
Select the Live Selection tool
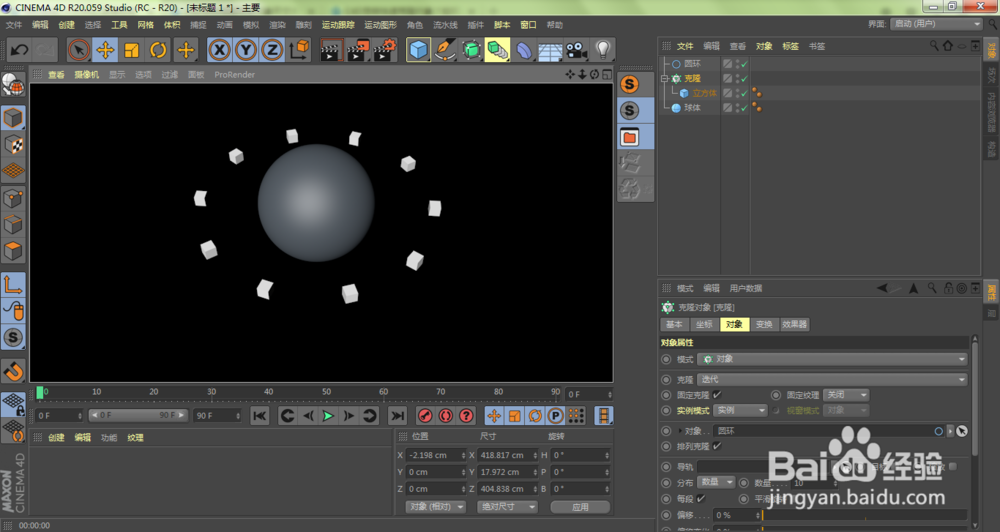click(x=79, y=50)
